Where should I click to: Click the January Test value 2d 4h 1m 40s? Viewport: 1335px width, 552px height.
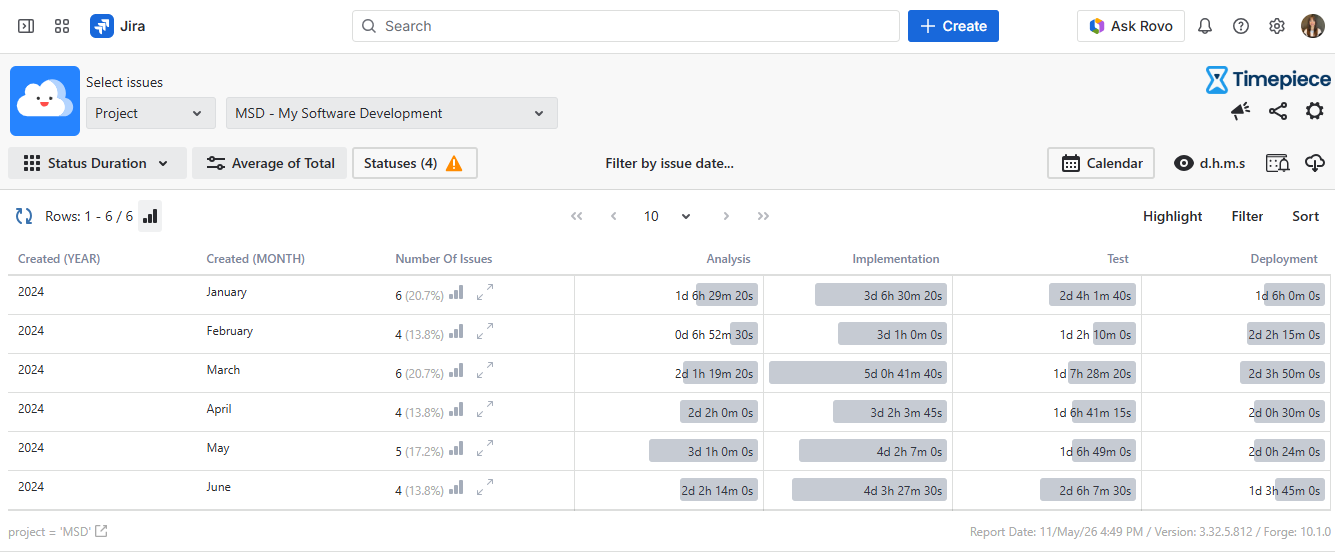pos(1092,295)
